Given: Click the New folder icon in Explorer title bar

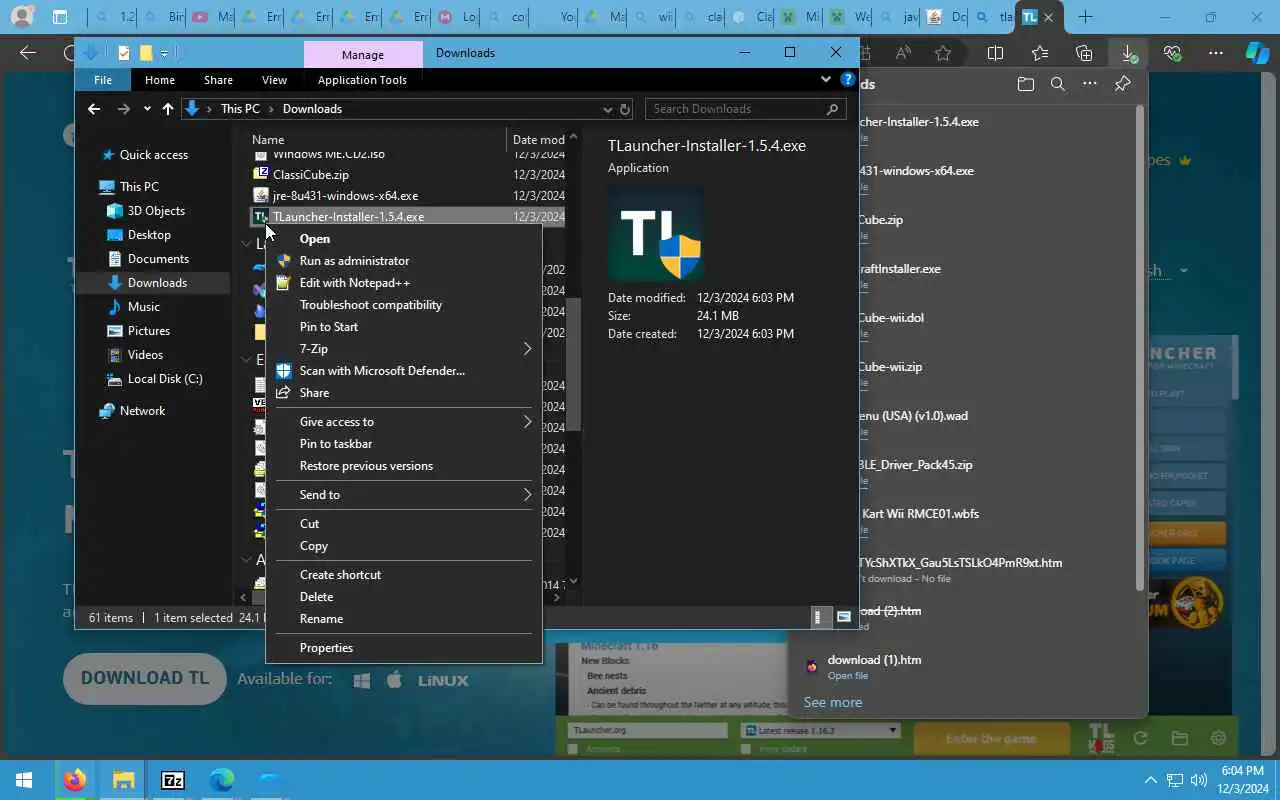Looking at the screenshot, I should tap(145, 53).
